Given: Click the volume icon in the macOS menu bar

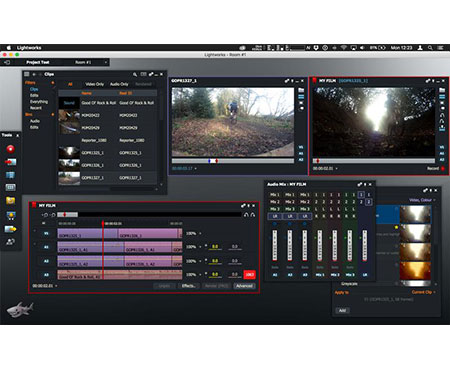Looking at the screenshot, I should pyautogui.click(x=362, y=48).
